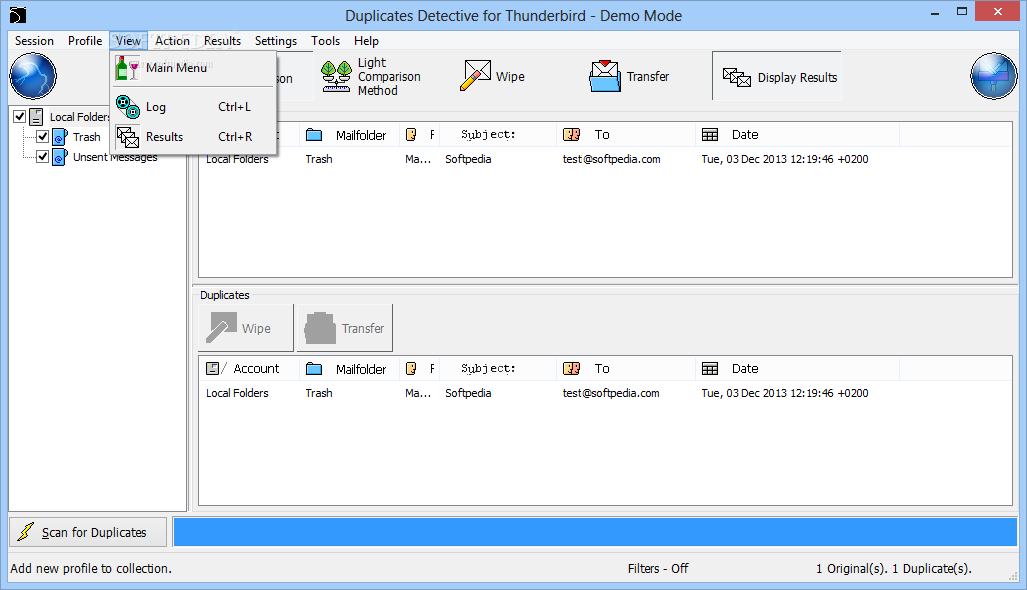Choose Log Ctrl+L menu entry
The height and width of the screenshot is (590, 1027).
(x=193, y=107)
